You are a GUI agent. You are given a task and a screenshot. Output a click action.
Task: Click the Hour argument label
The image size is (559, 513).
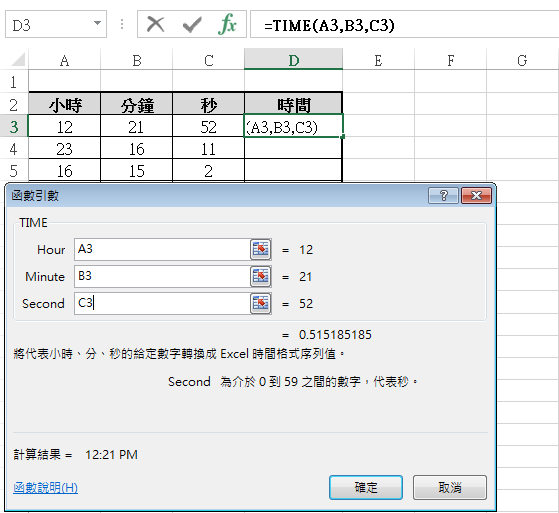tap(51, 249)
